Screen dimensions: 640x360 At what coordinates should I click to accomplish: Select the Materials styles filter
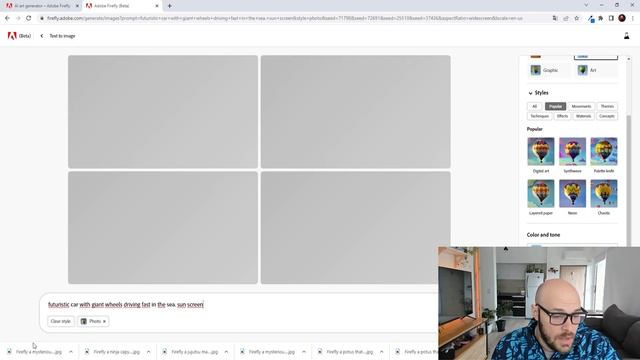click(583, 116)
